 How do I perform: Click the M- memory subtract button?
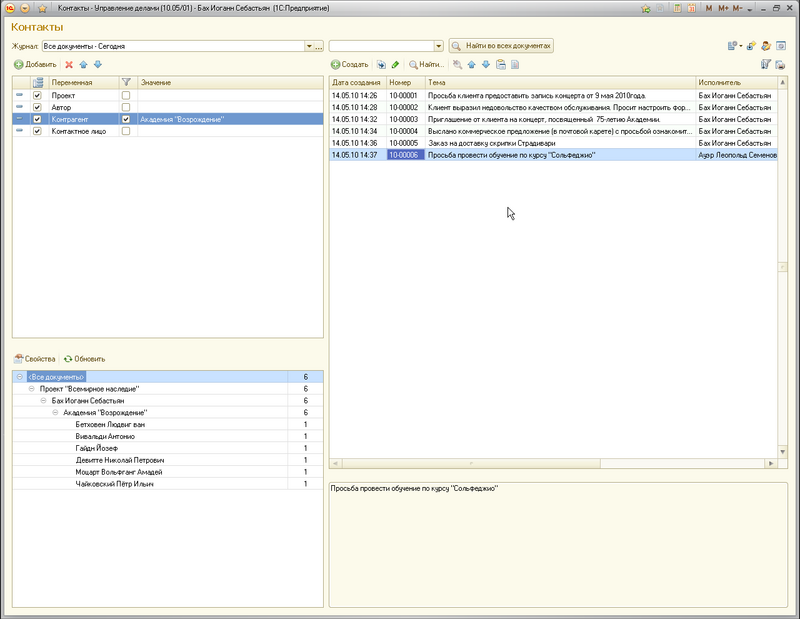(737, 8)
